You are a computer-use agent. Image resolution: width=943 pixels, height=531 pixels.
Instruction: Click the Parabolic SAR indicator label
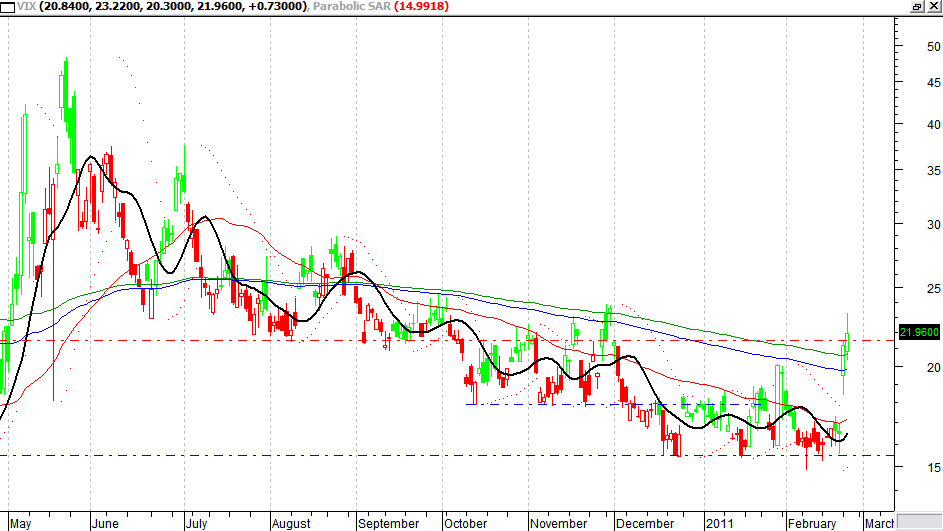[x=352, y=6]
